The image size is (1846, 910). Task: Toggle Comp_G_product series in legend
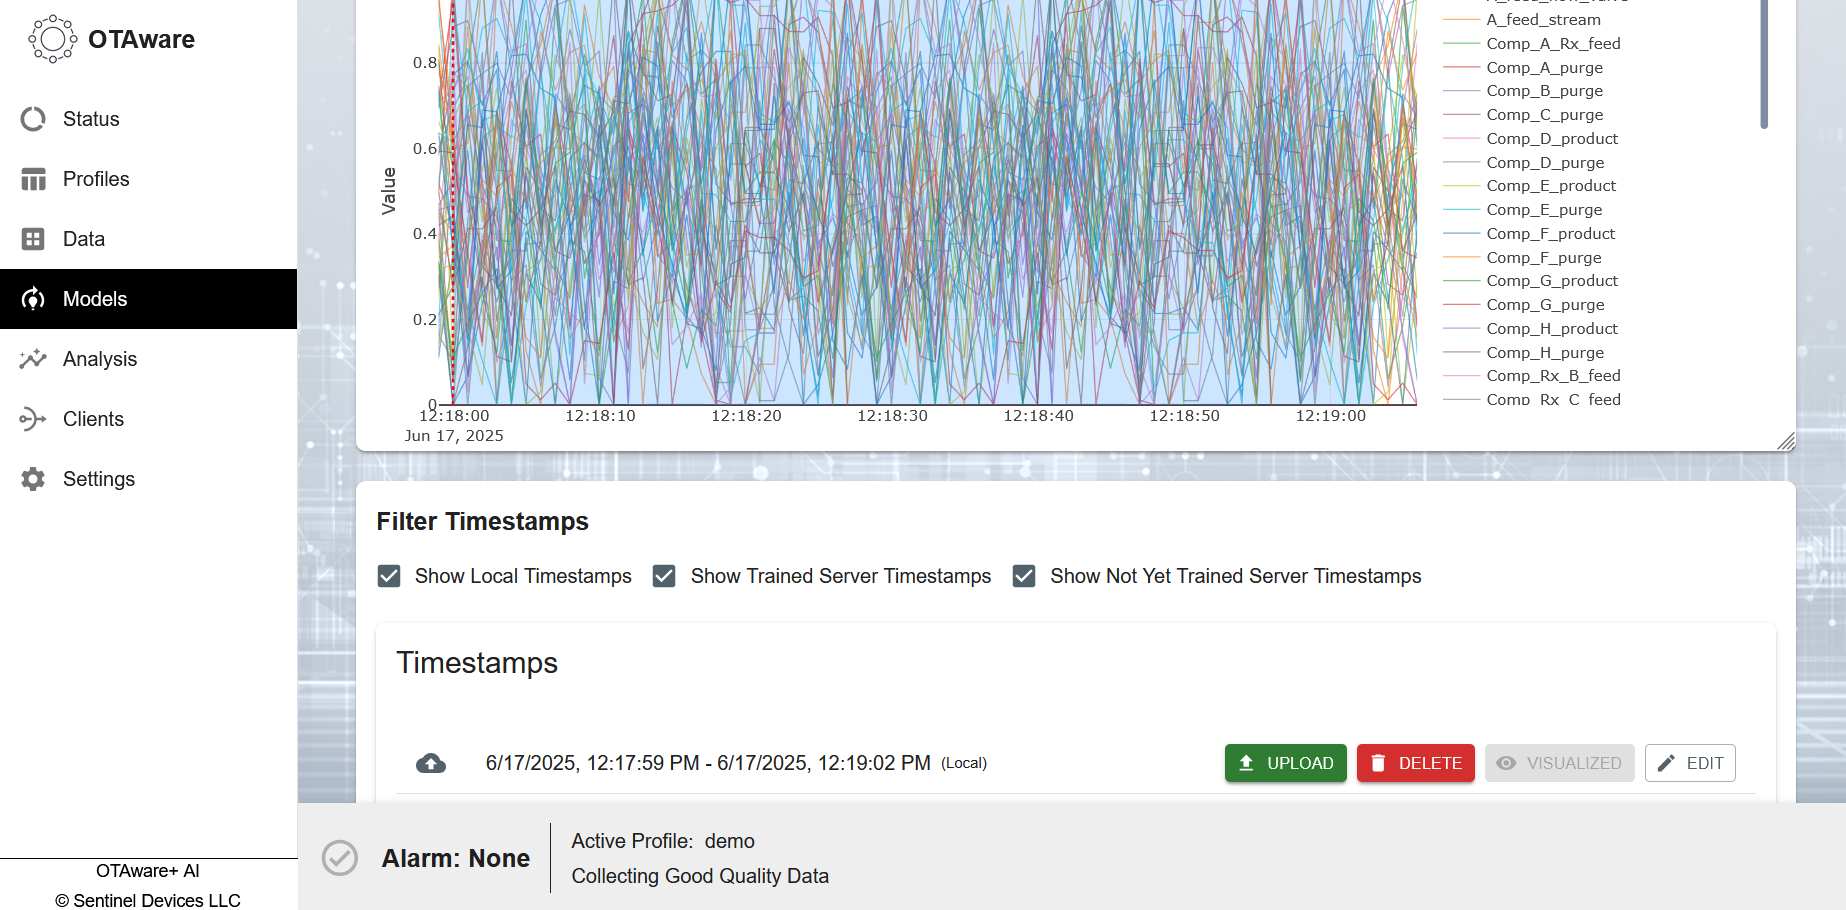tap(1551, 281)
